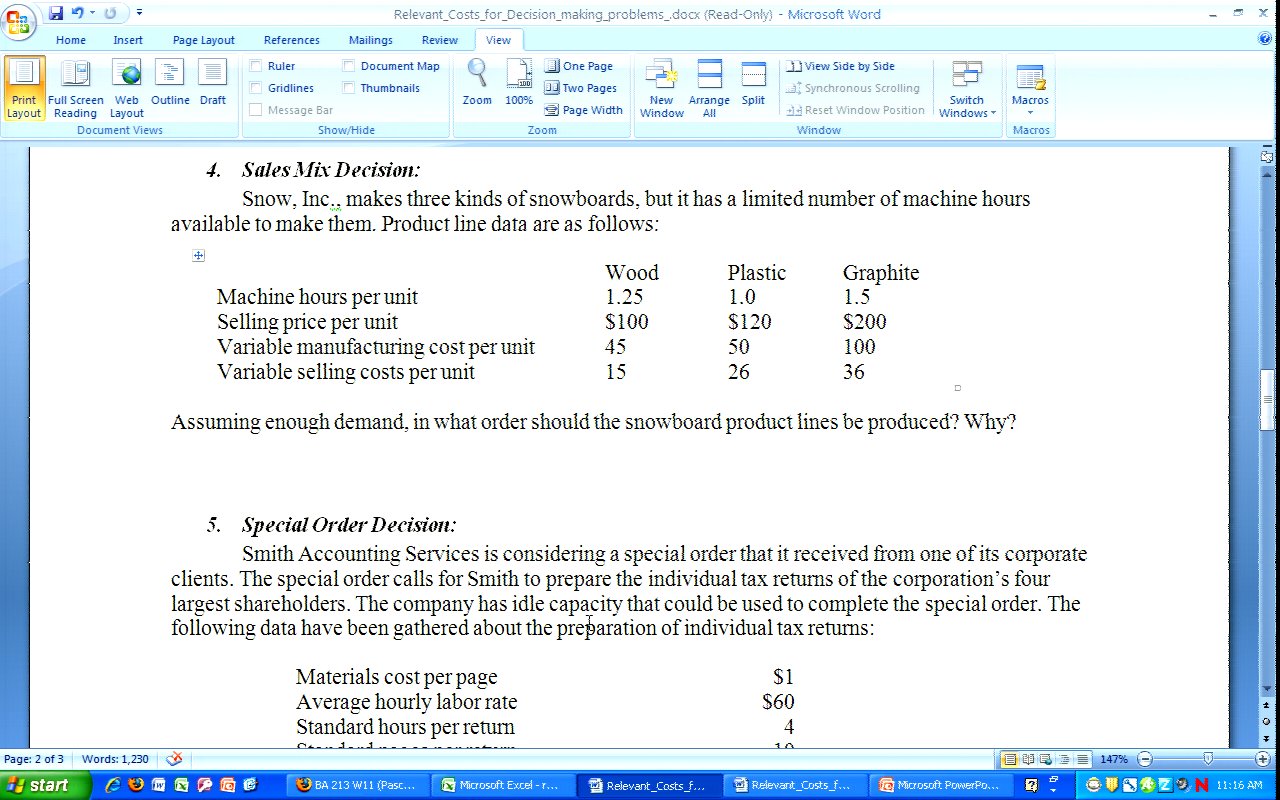Click the zoom slider in status bar
The image size is (1280, 800).
click(1207, 759)
